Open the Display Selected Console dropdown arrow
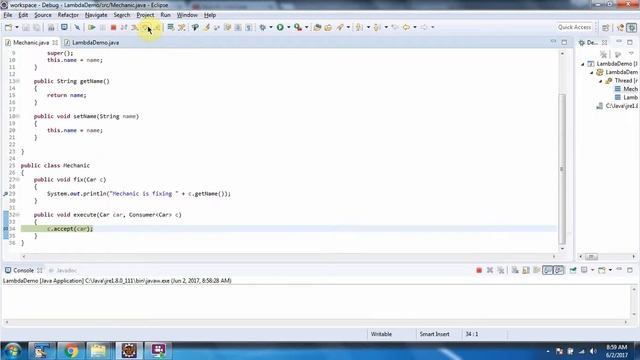640x360 pixels. tap(592, 270)
